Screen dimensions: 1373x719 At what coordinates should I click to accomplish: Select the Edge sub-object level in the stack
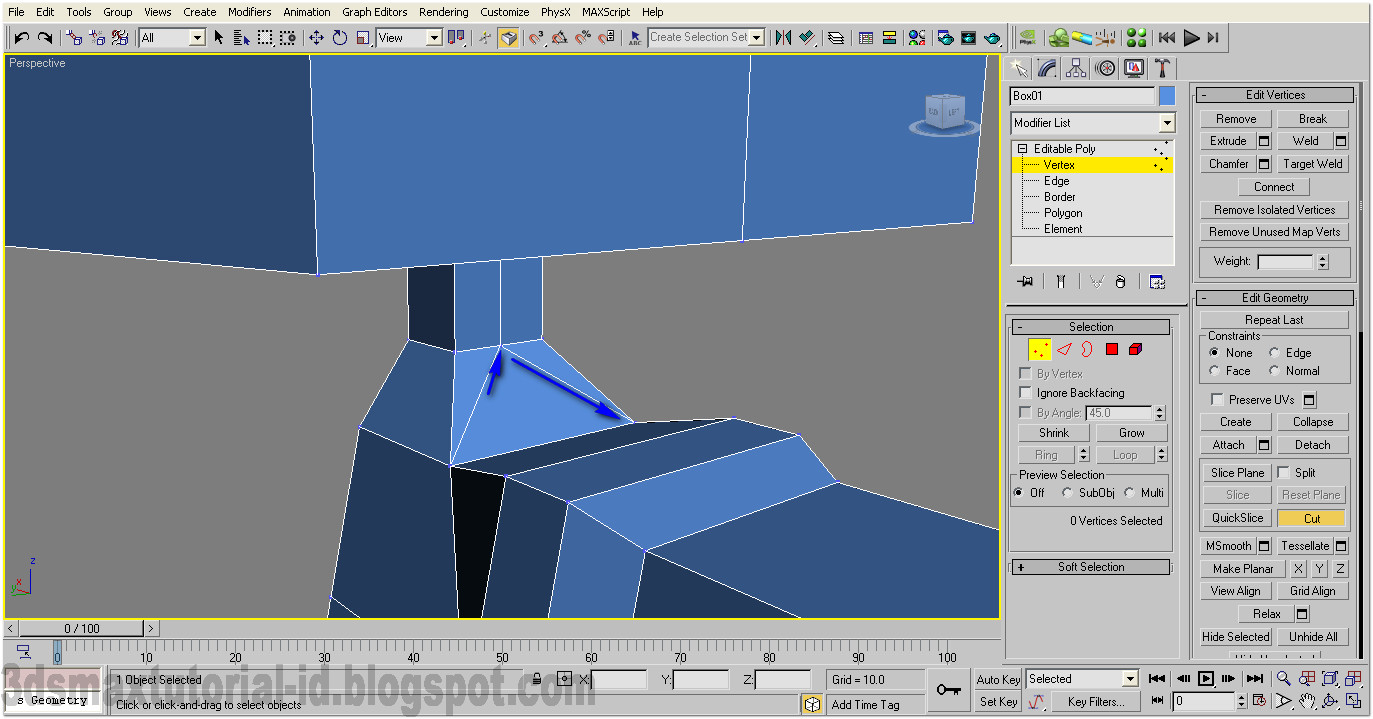coord(1058,180)
